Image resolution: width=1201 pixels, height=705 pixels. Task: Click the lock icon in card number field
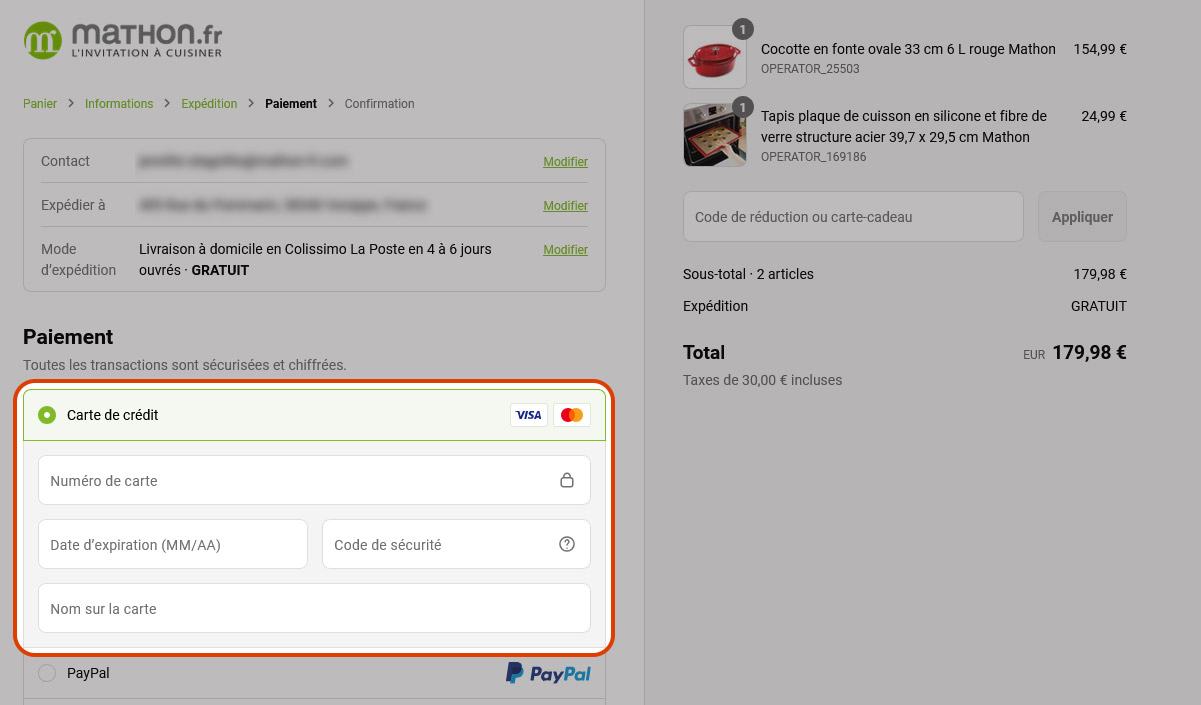point(567,480)
